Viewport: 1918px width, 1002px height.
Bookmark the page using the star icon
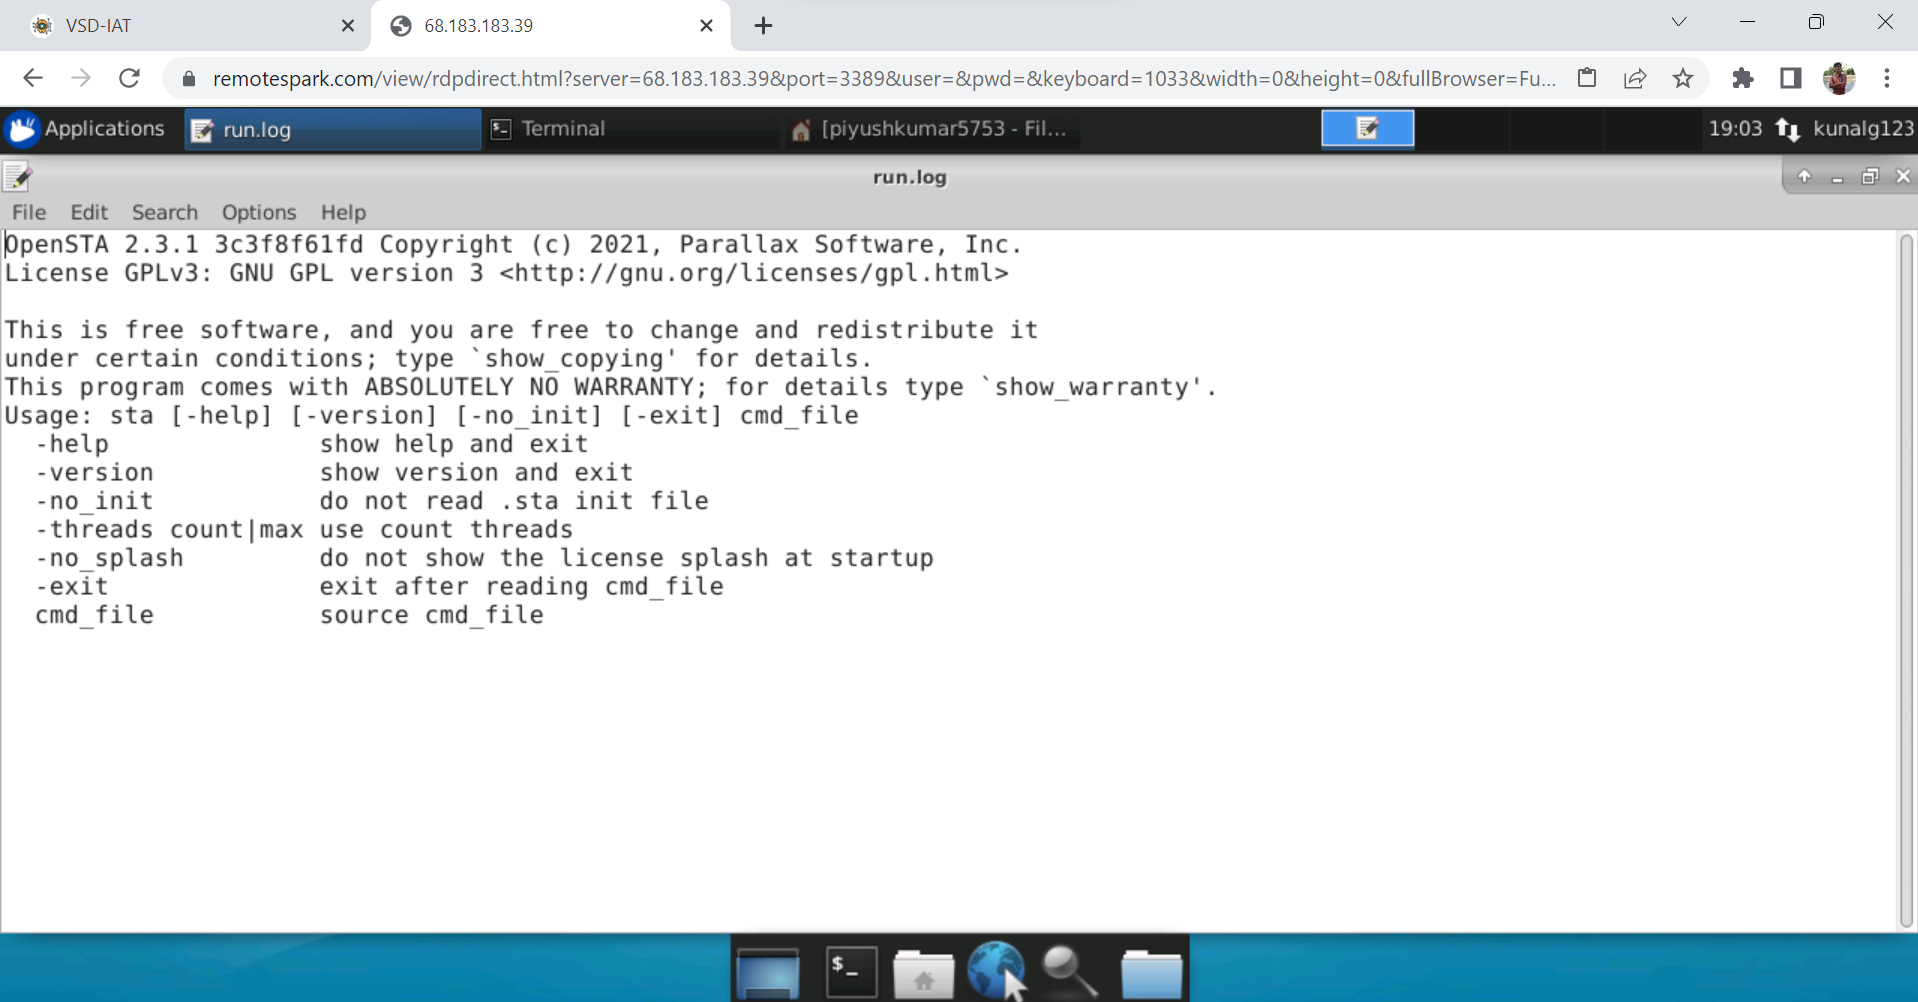pyautogui.click(x=1684, y=78)
